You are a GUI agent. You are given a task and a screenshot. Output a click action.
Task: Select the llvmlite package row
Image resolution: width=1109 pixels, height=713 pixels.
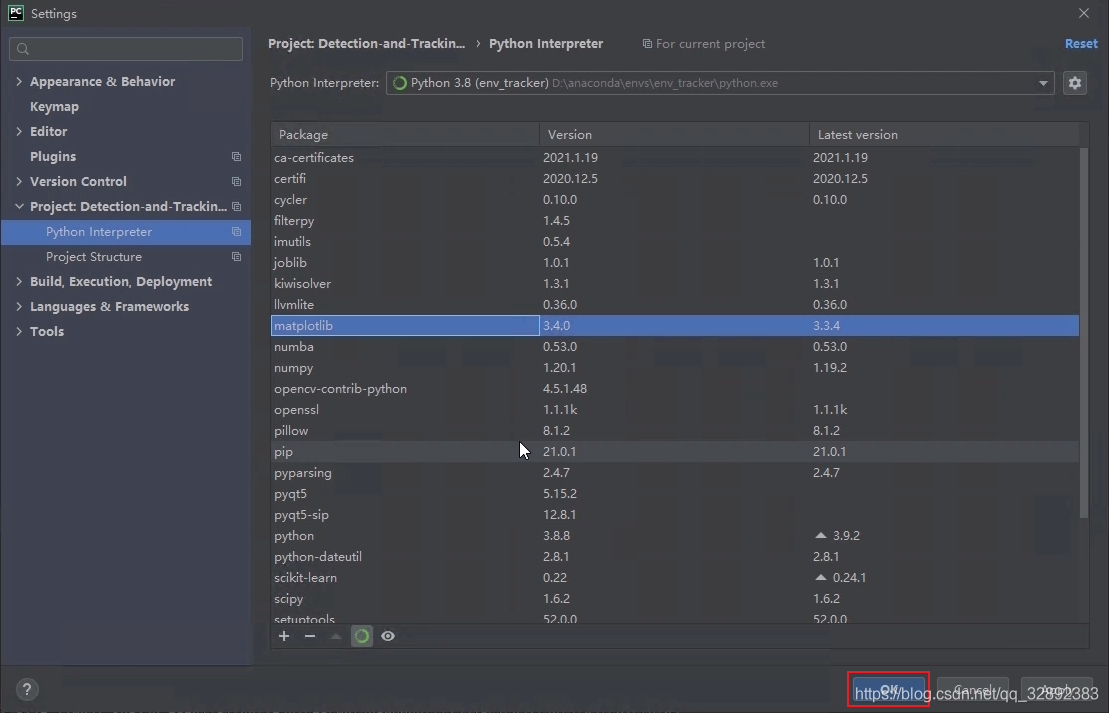point(675,304)
